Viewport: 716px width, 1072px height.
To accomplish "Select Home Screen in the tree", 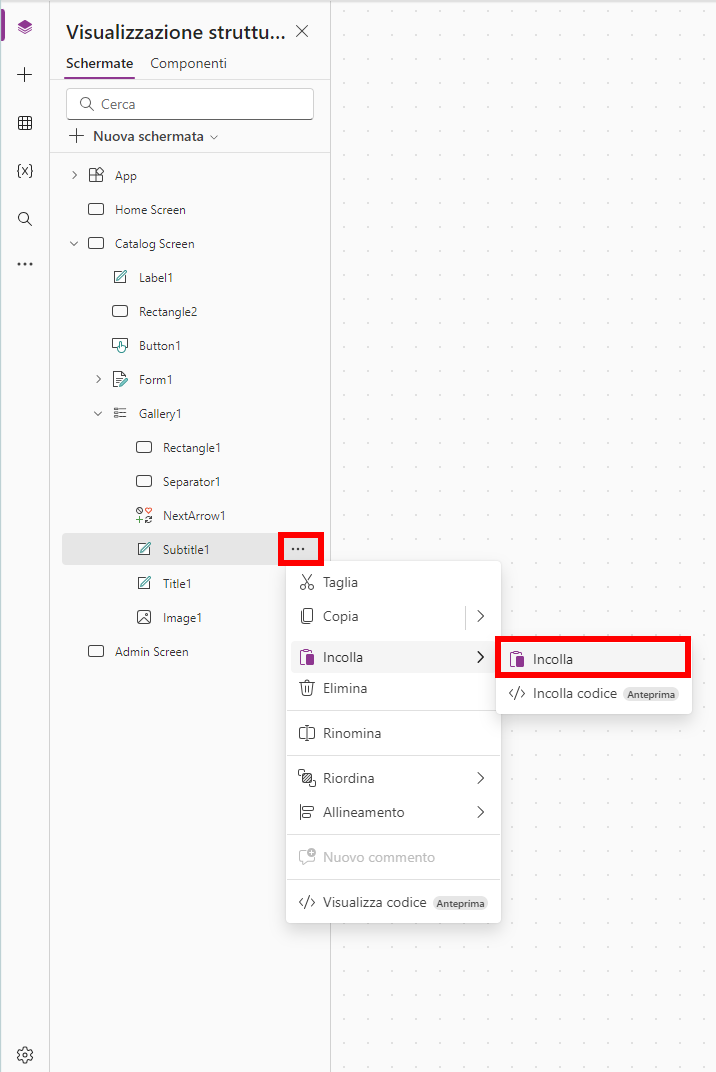I will point(150,210).
